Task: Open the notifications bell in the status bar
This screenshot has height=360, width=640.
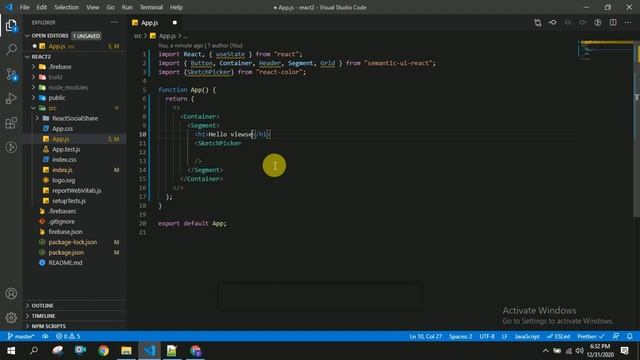Action: (629, 336)
